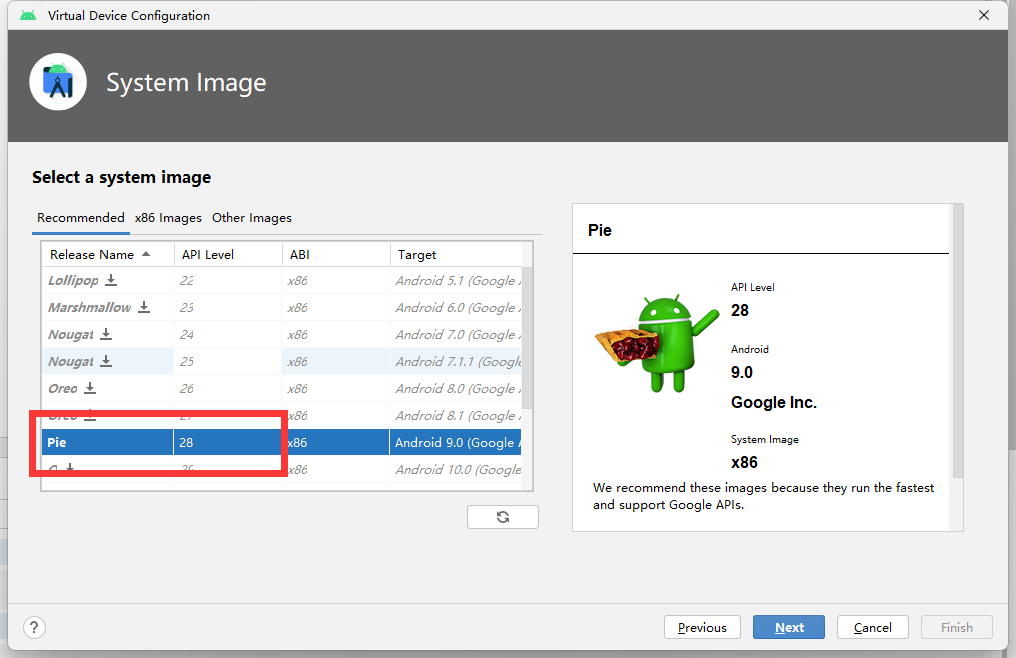Screen dimensions: 1016x658
Task: Select the Pie row in table
Action: click(x=282, y=442)
